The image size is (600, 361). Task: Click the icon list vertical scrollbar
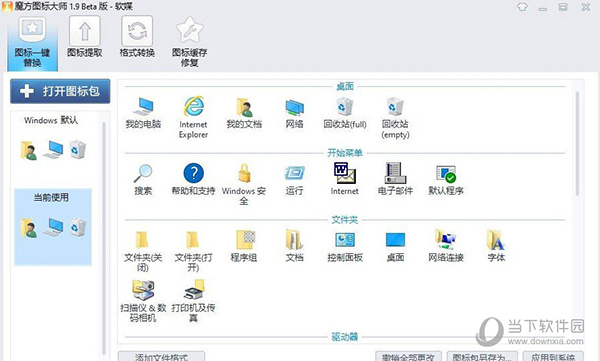tap(577, 144)
